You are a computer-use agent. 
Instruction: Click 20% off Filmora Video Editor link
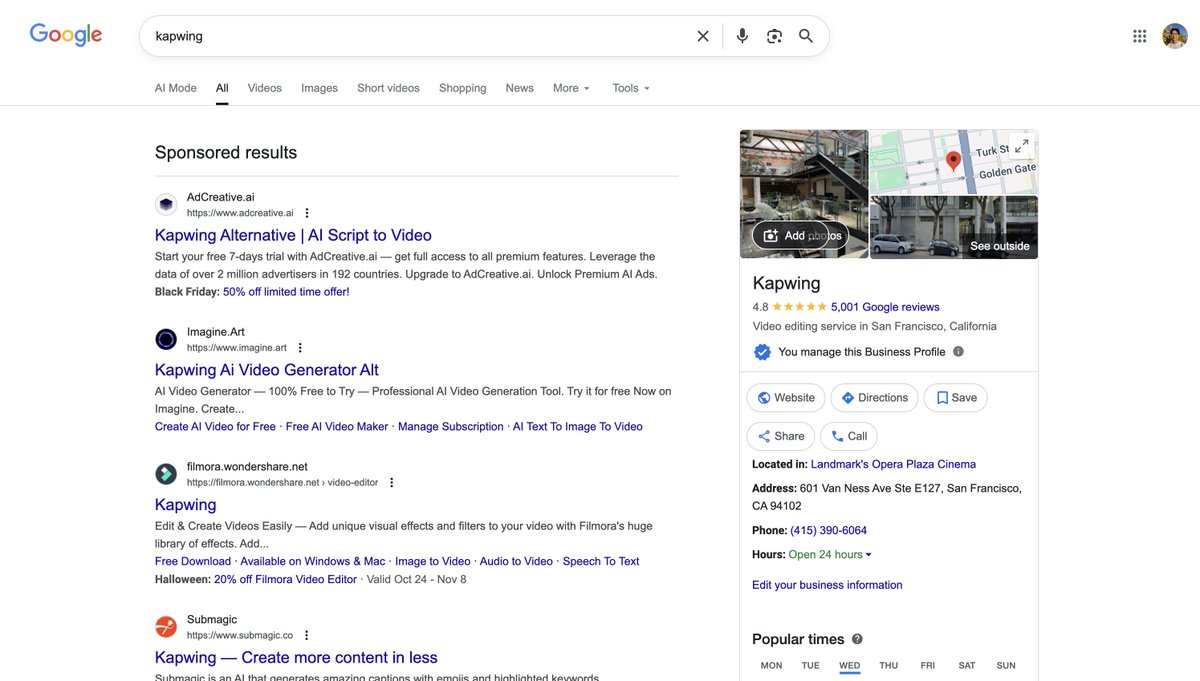click(285, 579)
